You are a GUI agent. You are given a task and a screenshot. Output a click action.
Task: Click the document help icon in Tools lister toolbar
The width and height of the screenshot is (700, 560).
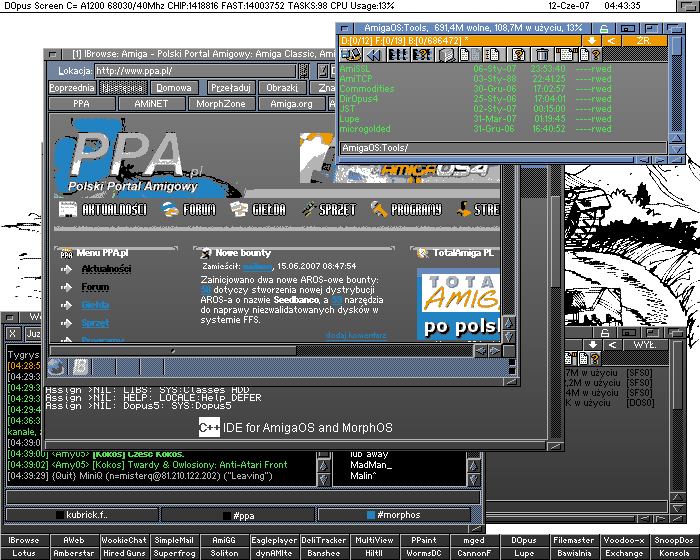tap(590, 55)
